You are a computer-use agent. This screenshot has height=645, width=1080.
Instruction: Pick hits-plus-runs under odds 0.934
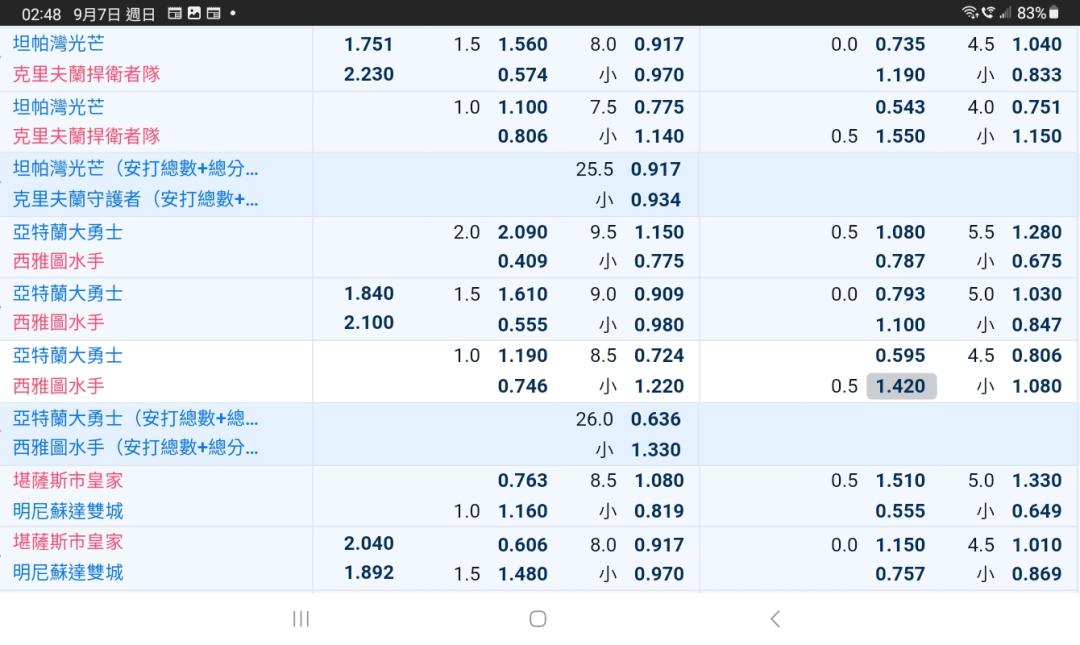tap(656, 200)
